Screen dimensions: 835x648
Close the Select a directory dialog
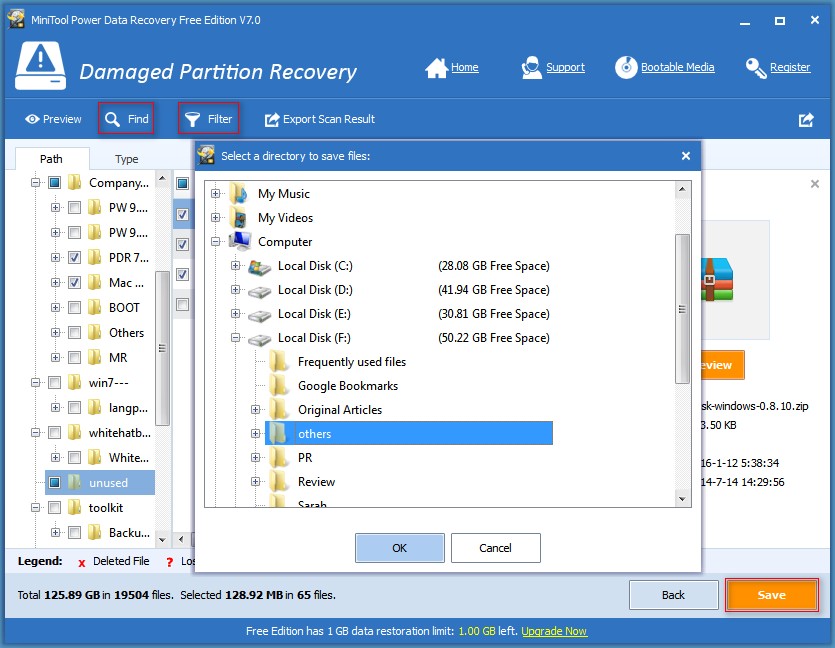click(x=686, y=156)
